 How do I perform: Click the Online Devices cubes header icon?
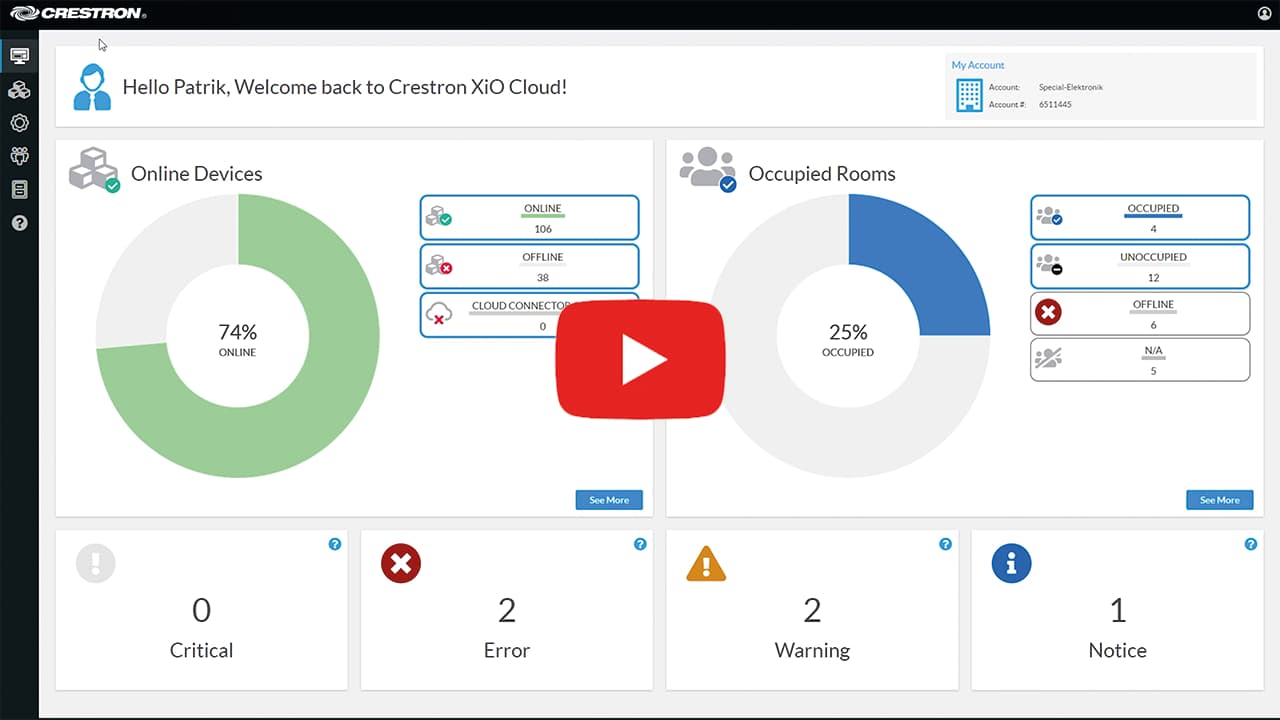tap(94, 169)
